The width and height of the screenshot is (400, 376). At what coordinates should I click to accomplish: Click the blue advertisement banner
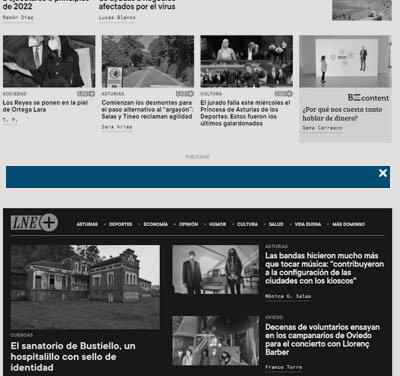click(198, 177)
